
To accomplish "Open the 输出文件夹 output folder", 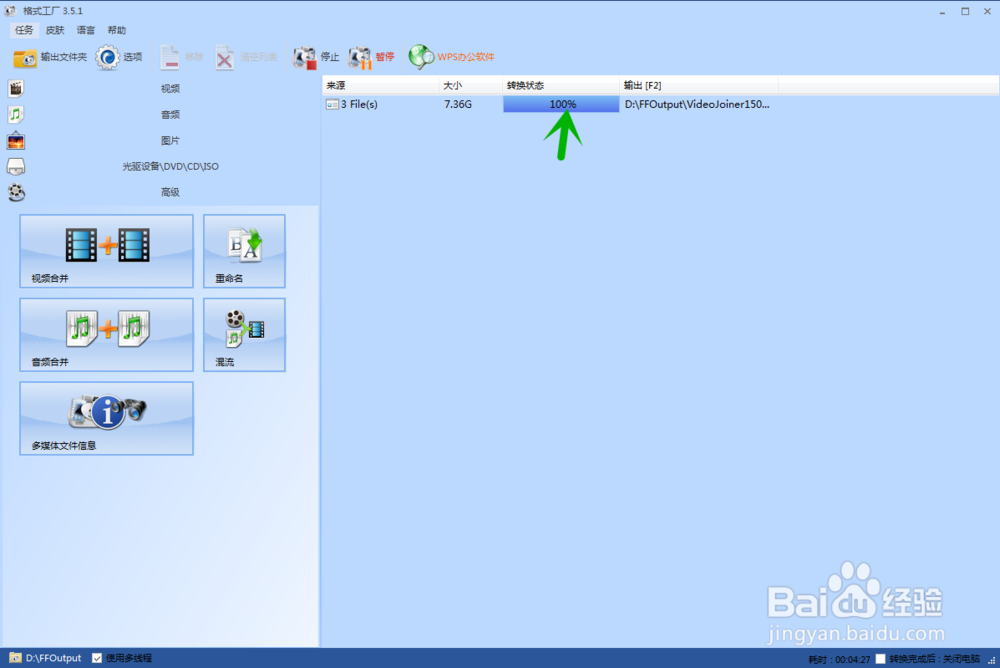I will [50, 57].
